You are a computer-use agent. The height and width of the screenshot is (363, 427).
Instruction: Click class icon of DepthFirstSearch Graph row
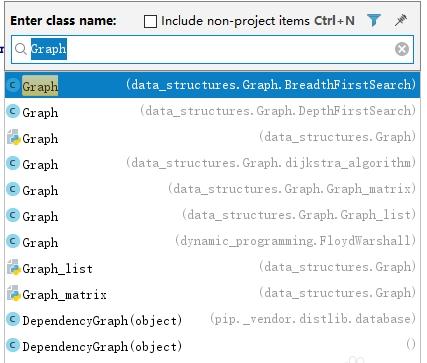point(13,111)
